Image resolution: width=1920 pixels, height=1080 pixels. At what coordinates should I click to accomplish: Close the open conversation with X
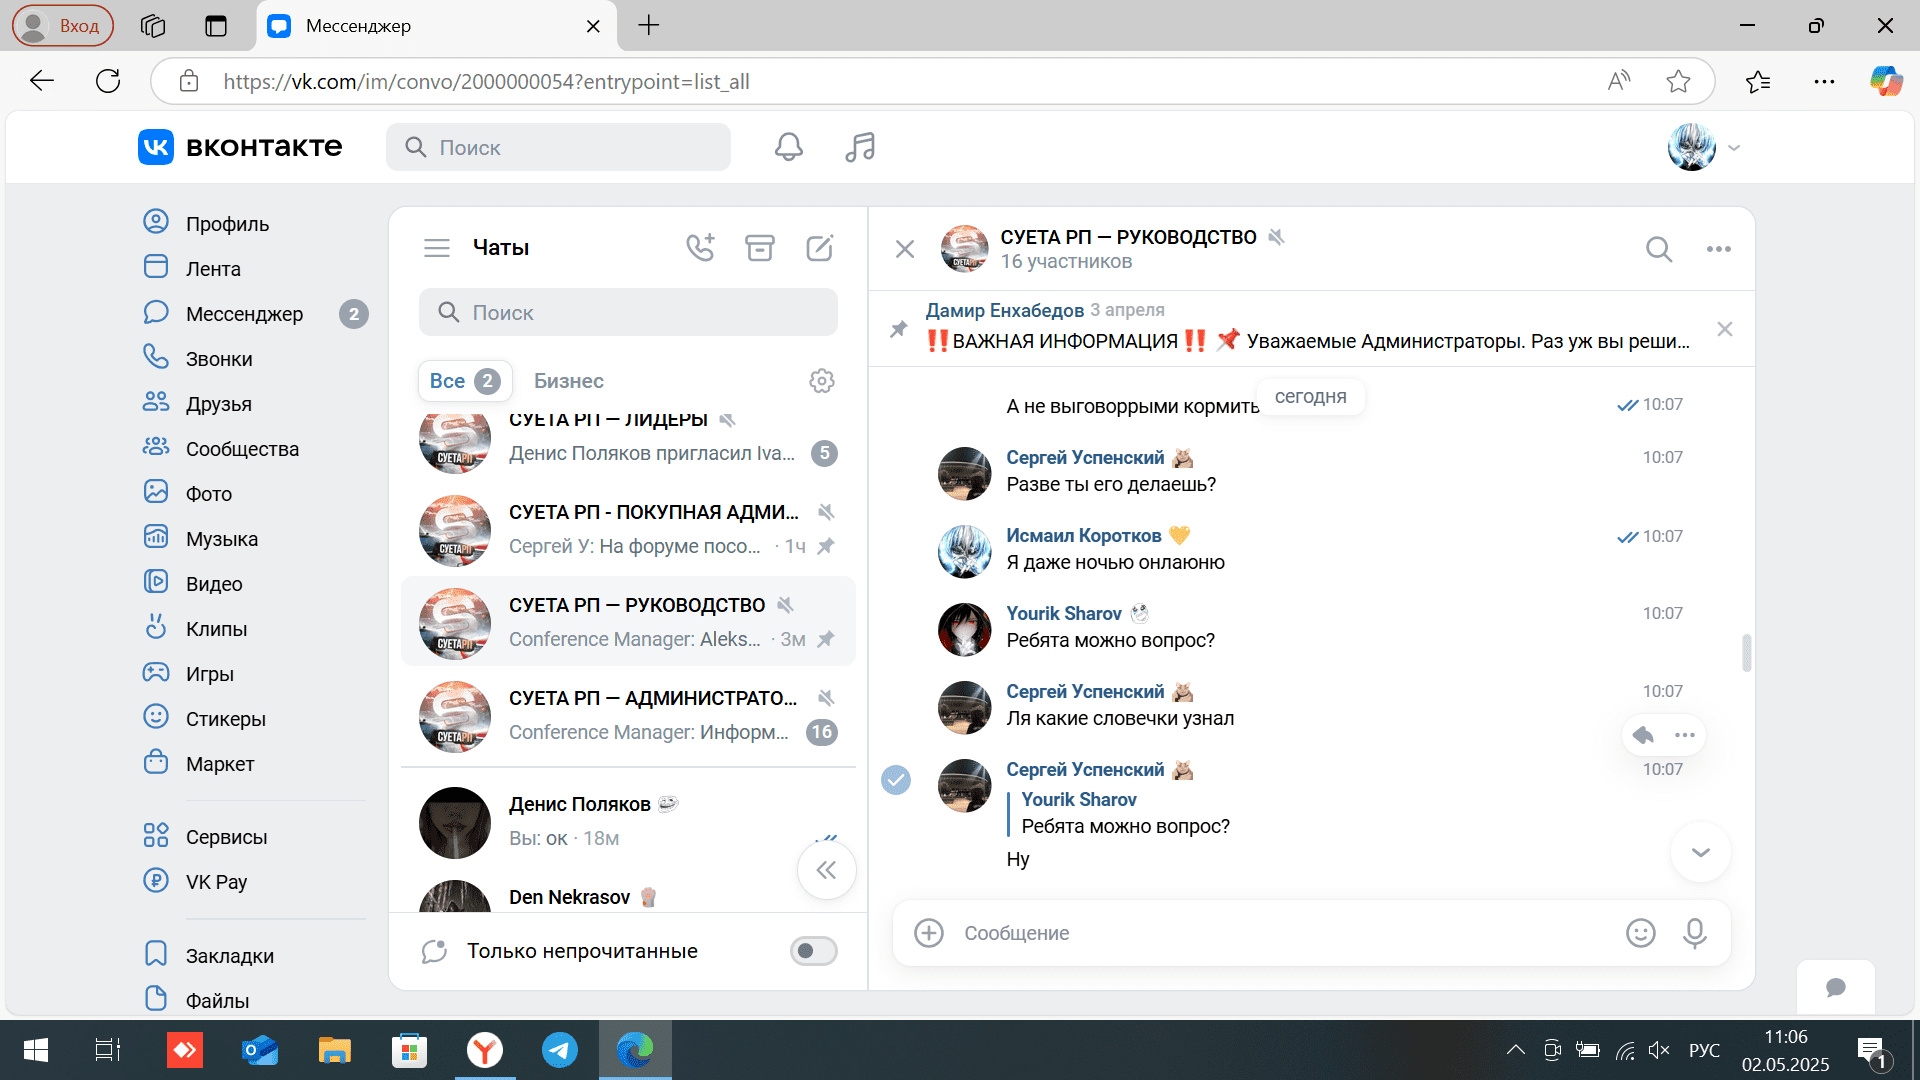coord(905,249)
